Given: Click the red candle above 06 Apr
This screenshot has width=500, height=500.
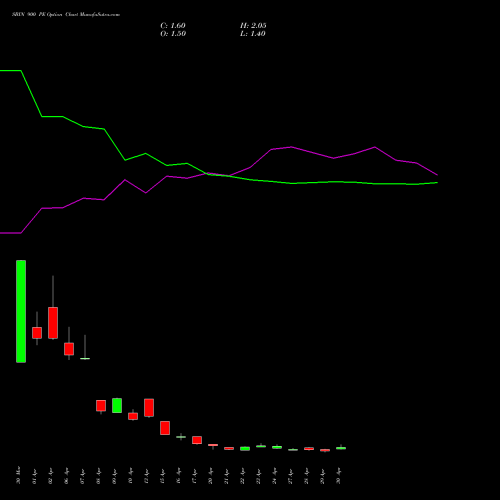Looking at the screenshot, I should pos(69,349).
